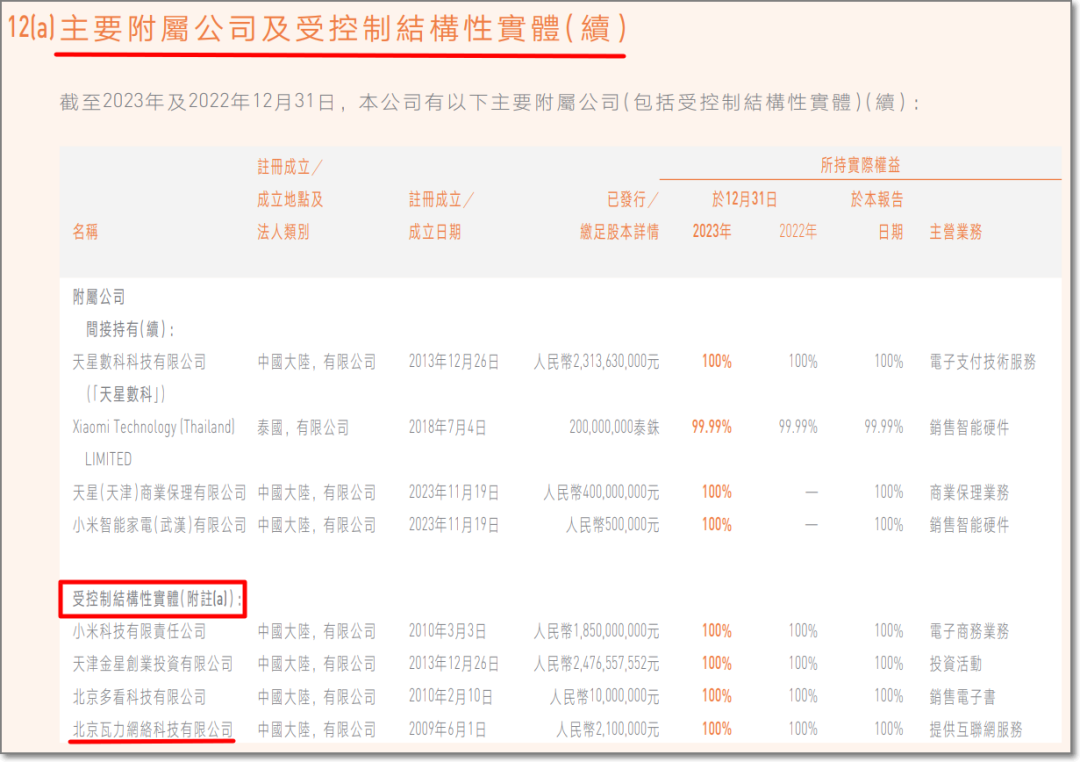The width and height of the screenshot is (1080, 762).
Task: Select company 小米科技有限責任公司
Action: pos(140,631)
